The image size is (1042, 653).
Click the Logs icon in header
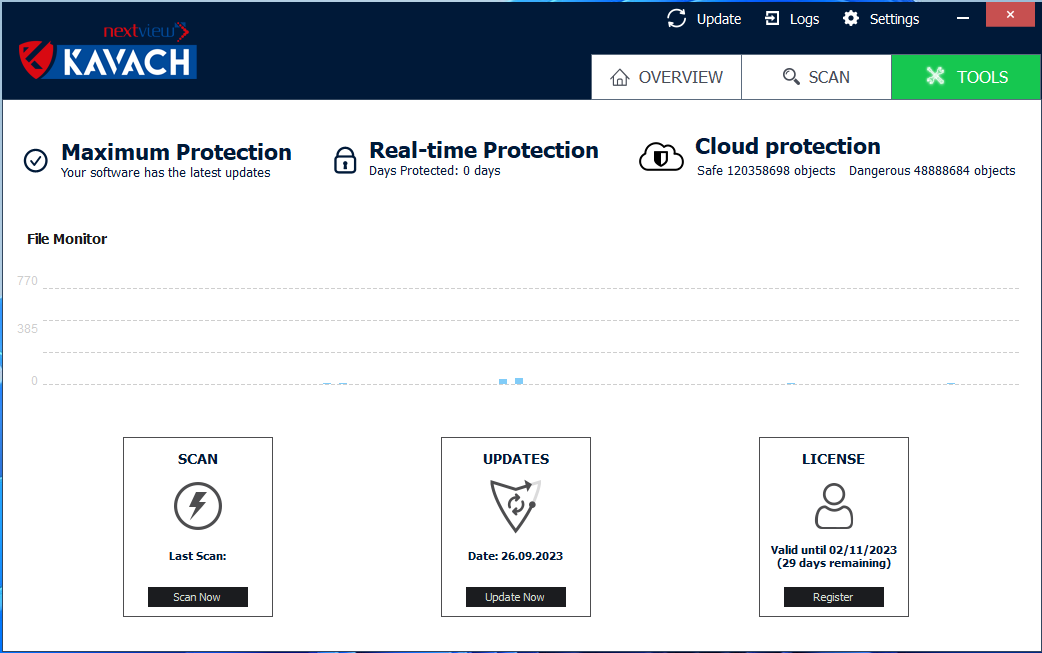(772, 19)
